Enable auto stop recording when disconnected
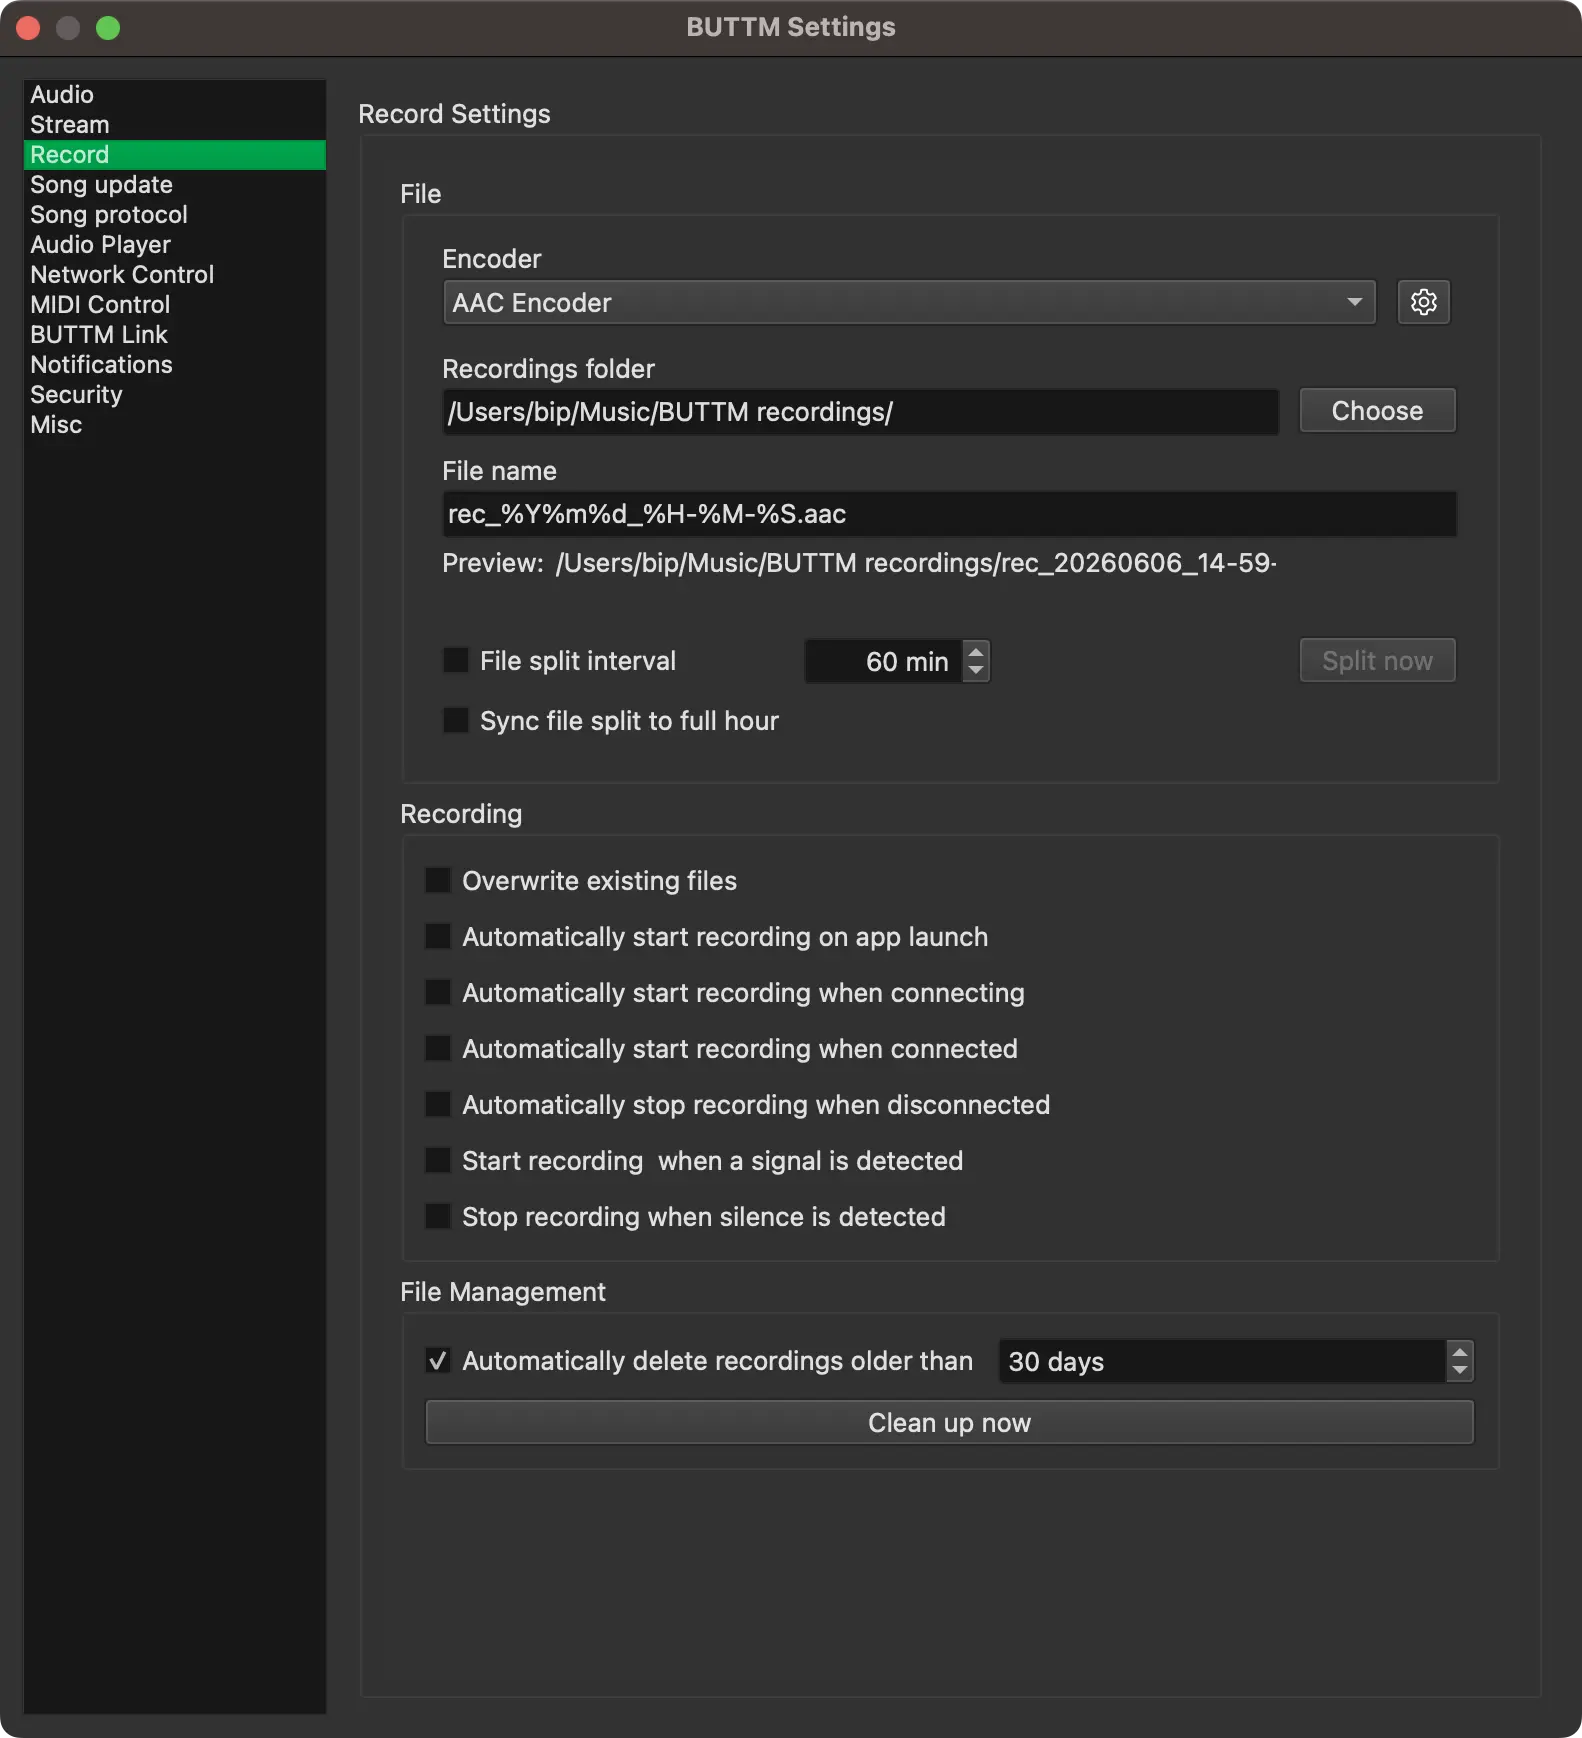The image size is (1582, 1738). click(438, 1104)
